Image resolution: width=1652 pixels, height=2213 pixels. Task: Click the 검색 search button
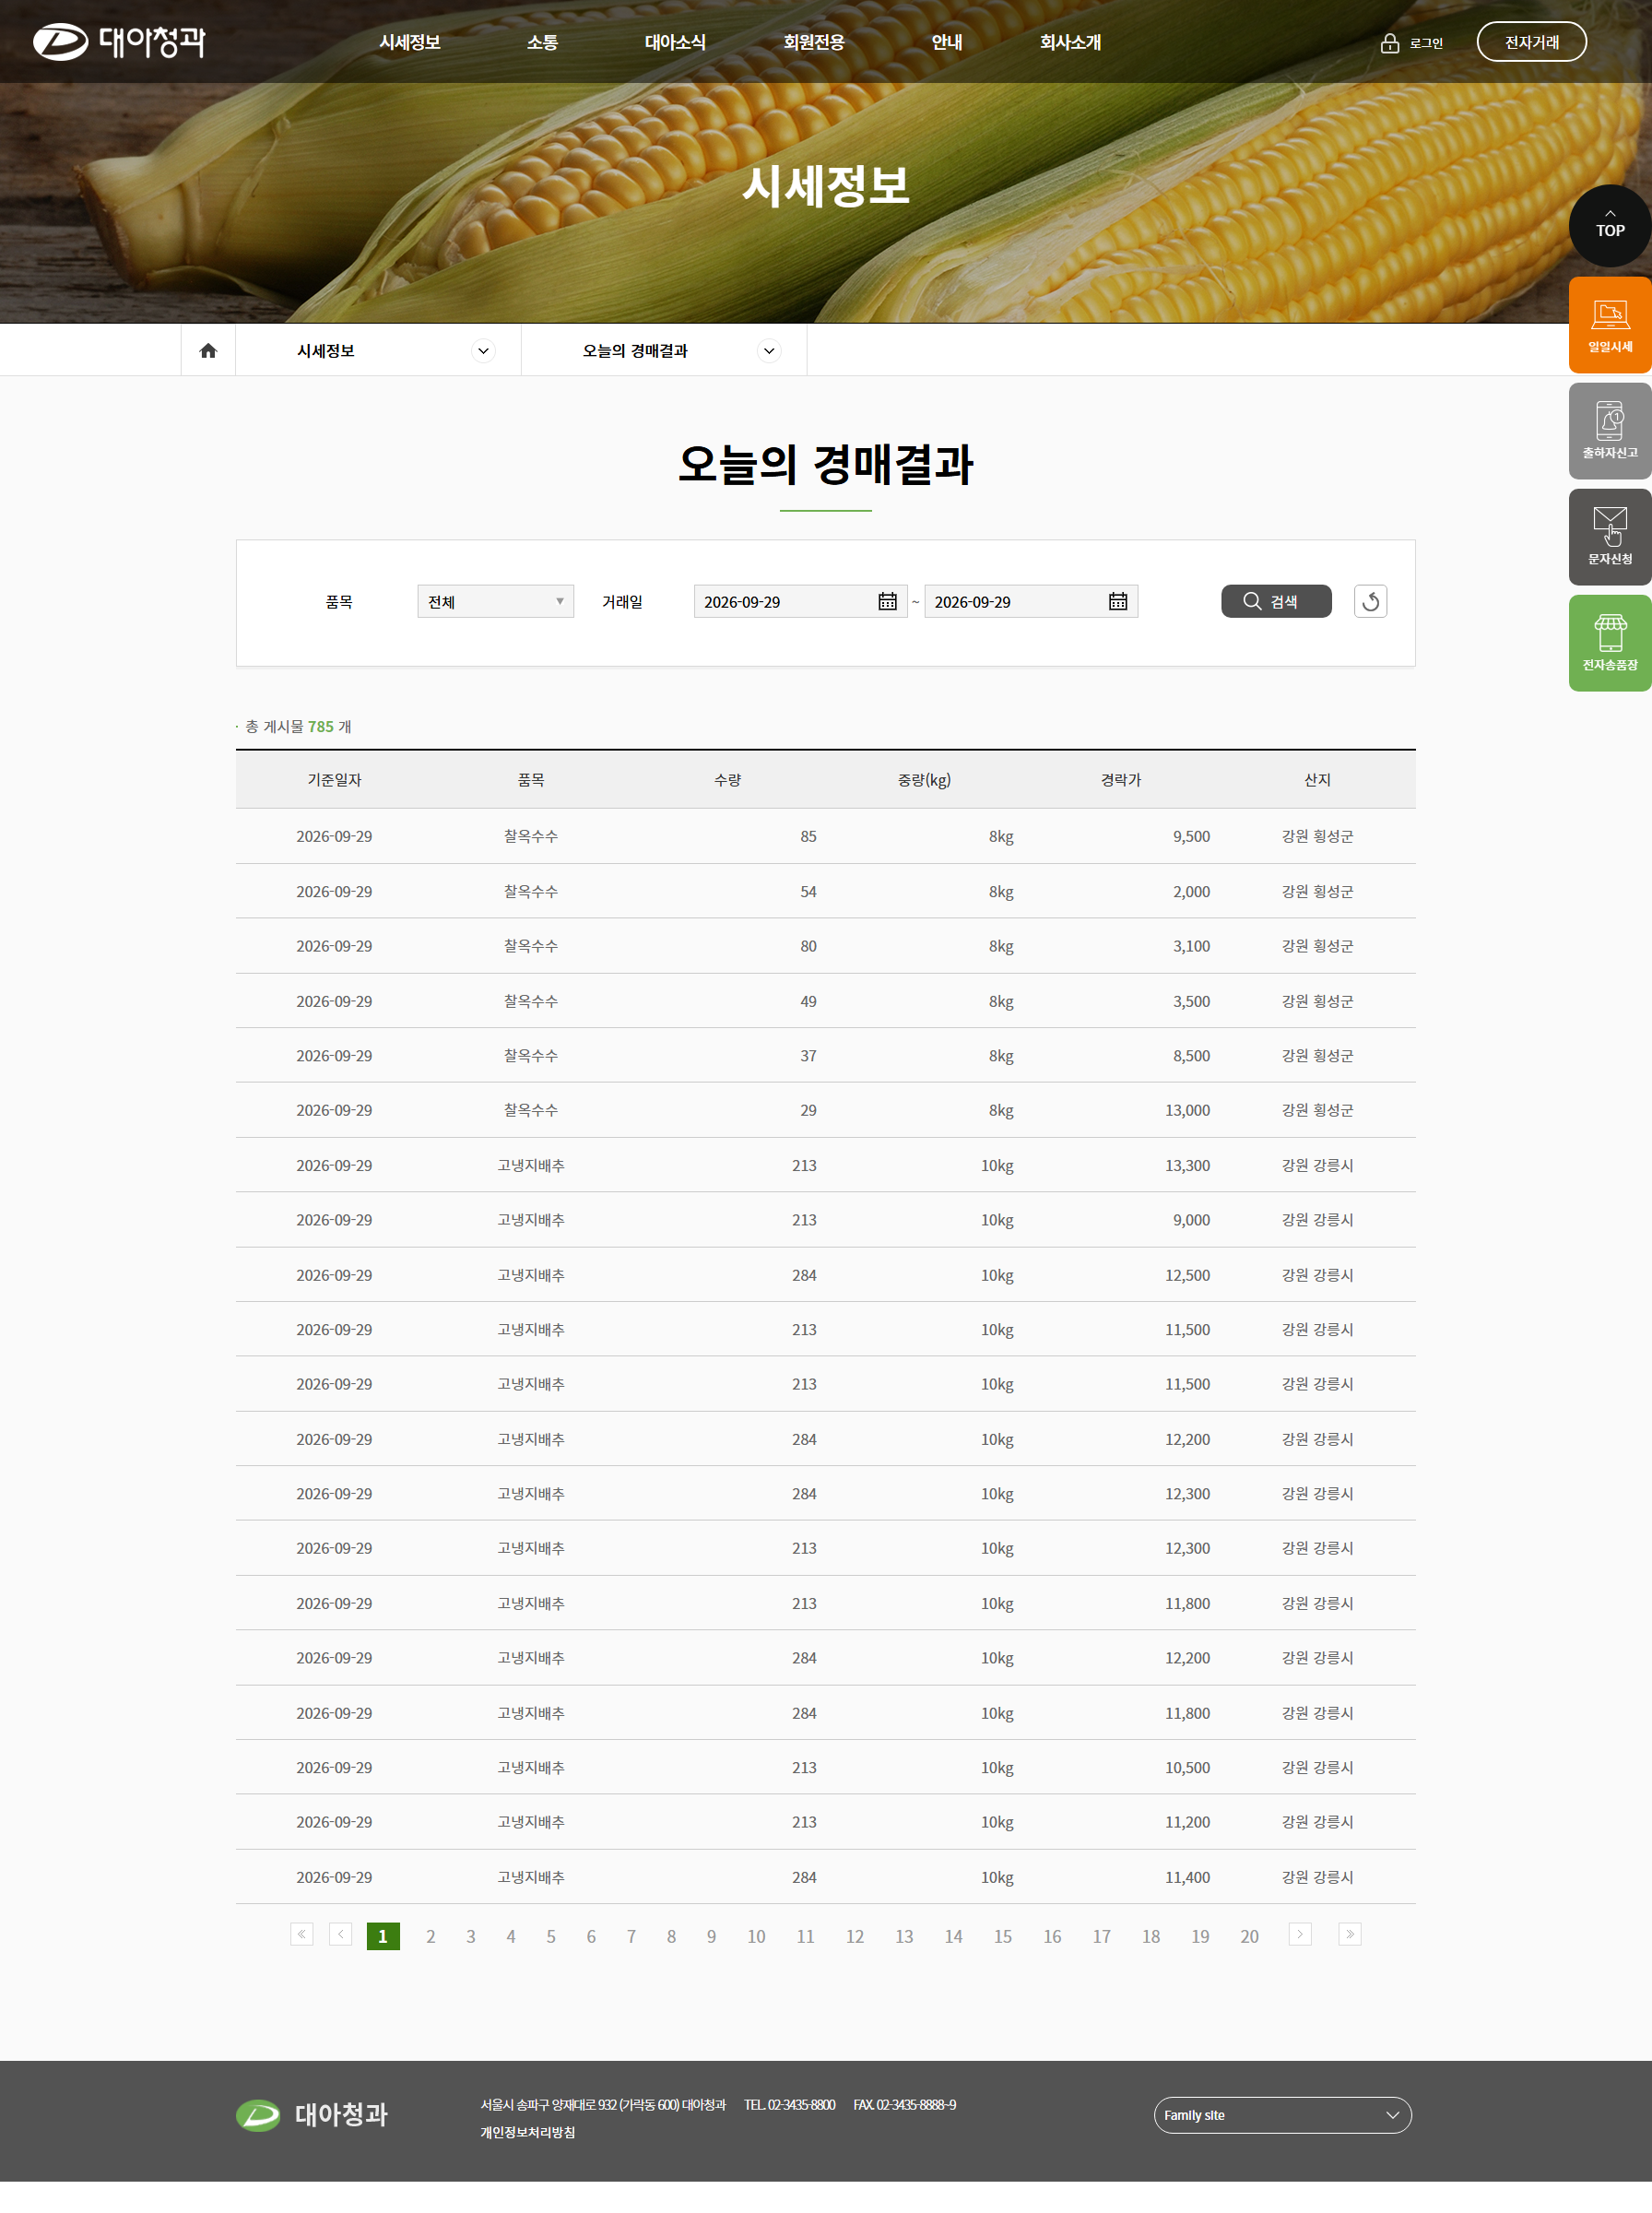pos(1276,601)
